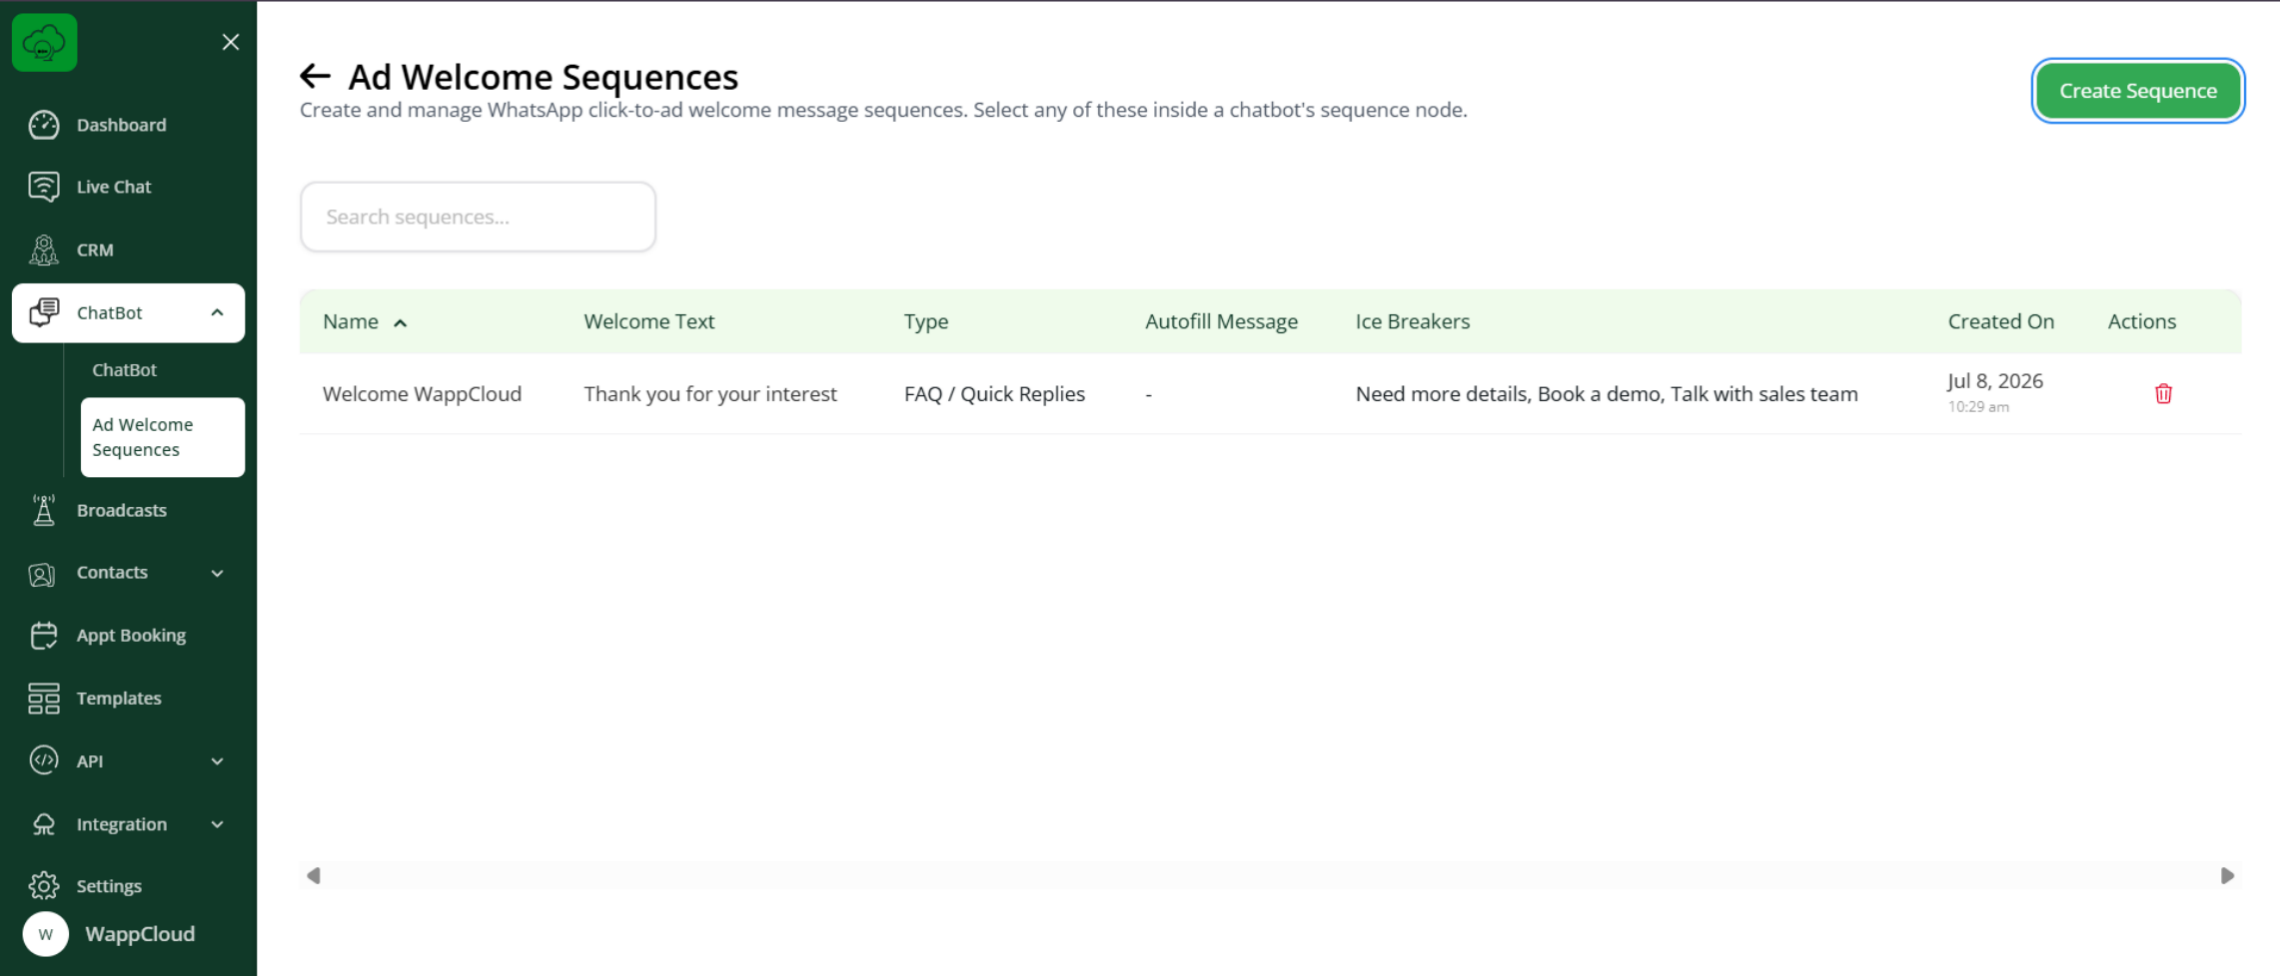Click the Appt Booking calendar icon
The height and width of the screenshot is (976, 2280).
point(44,635)
